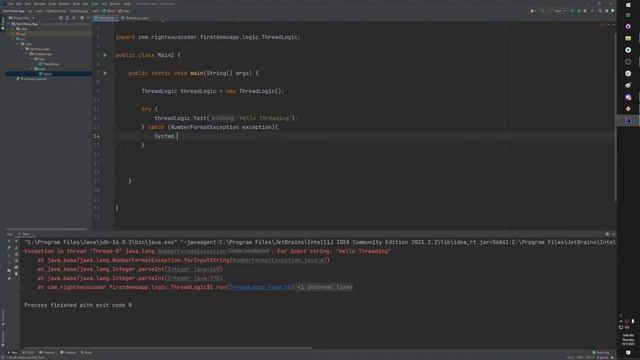Open the IDE settings gear icon
The height and width of the screenshot is (360, 640).
click(x=607, y=11)
